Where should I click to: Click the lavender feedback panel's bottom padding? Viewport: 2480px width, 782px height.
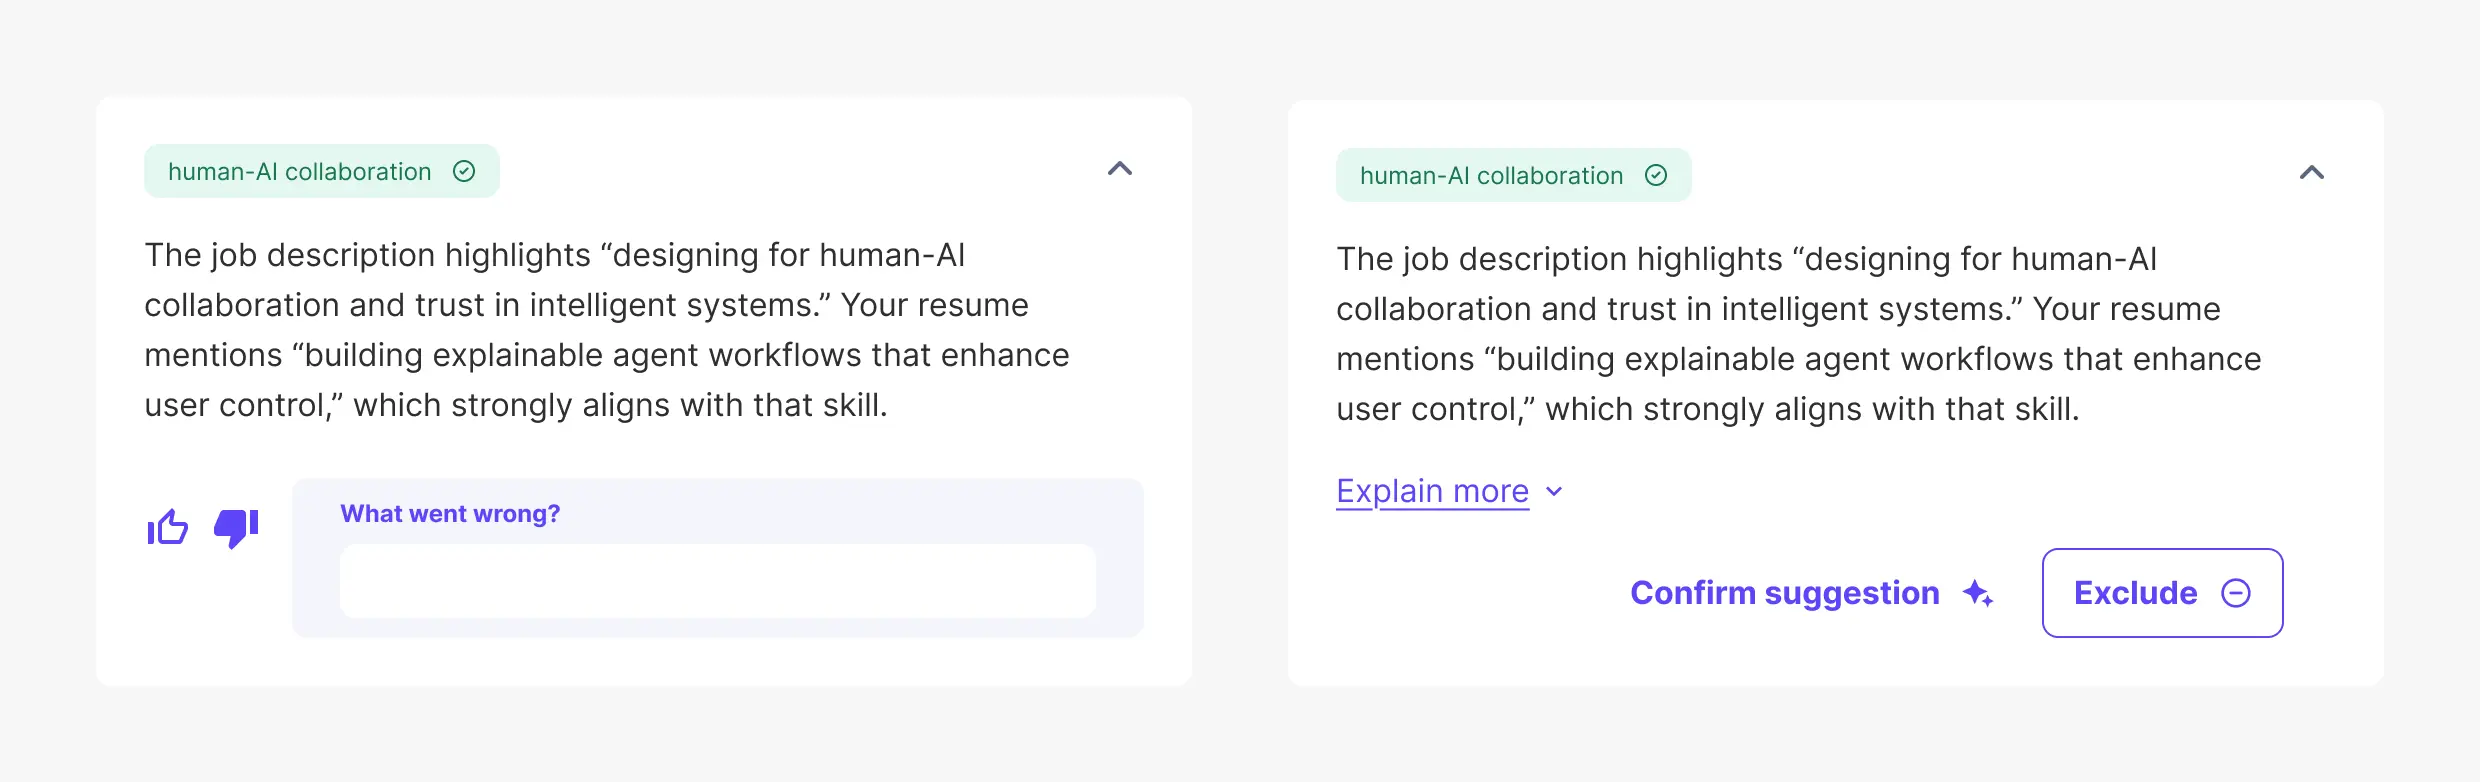[x=717, y=627]
